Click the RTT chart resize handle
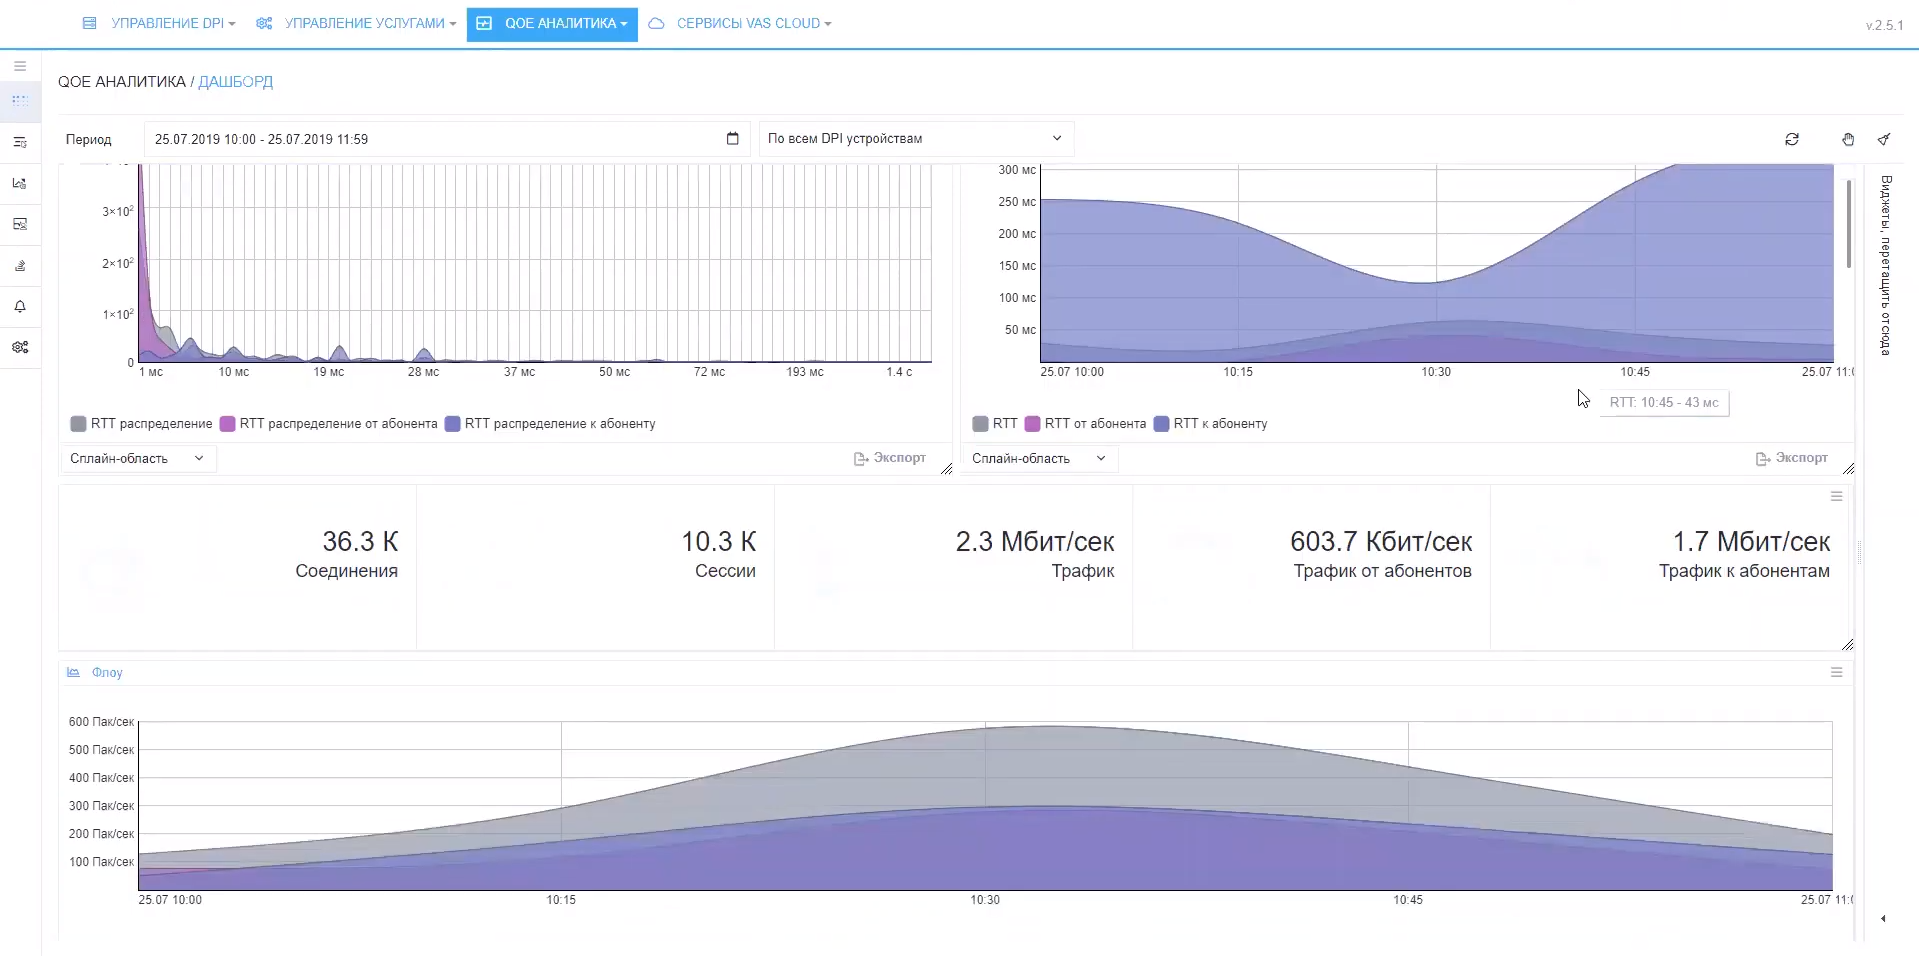 1848,469
